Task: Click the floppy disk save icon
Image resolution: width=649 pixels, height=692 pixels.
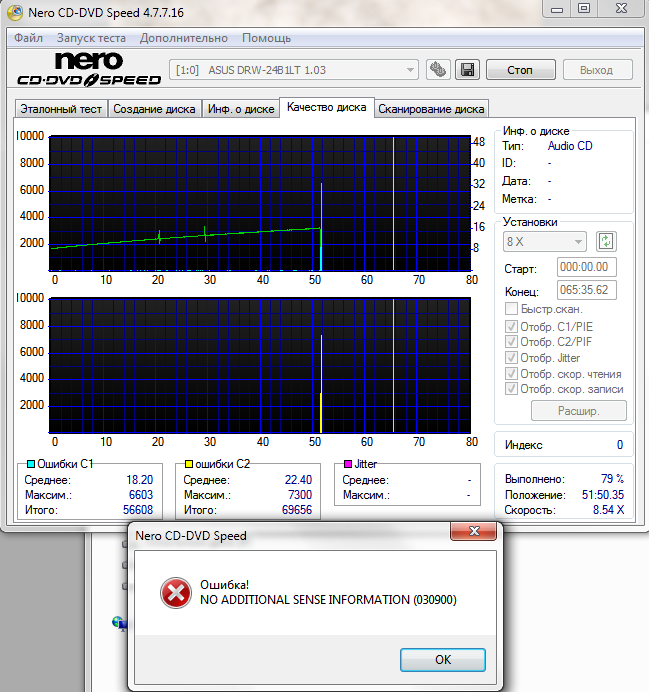Action: (x=467, y=70)
